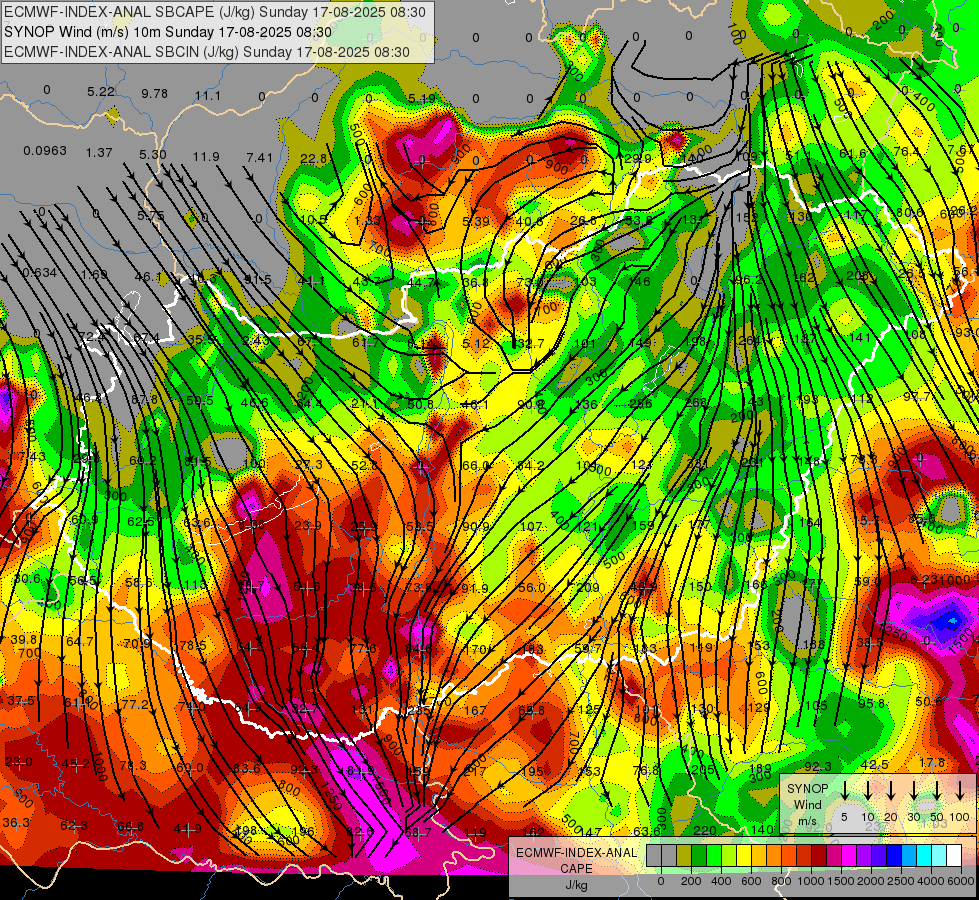Click the map value 50.6

(929, 701)
